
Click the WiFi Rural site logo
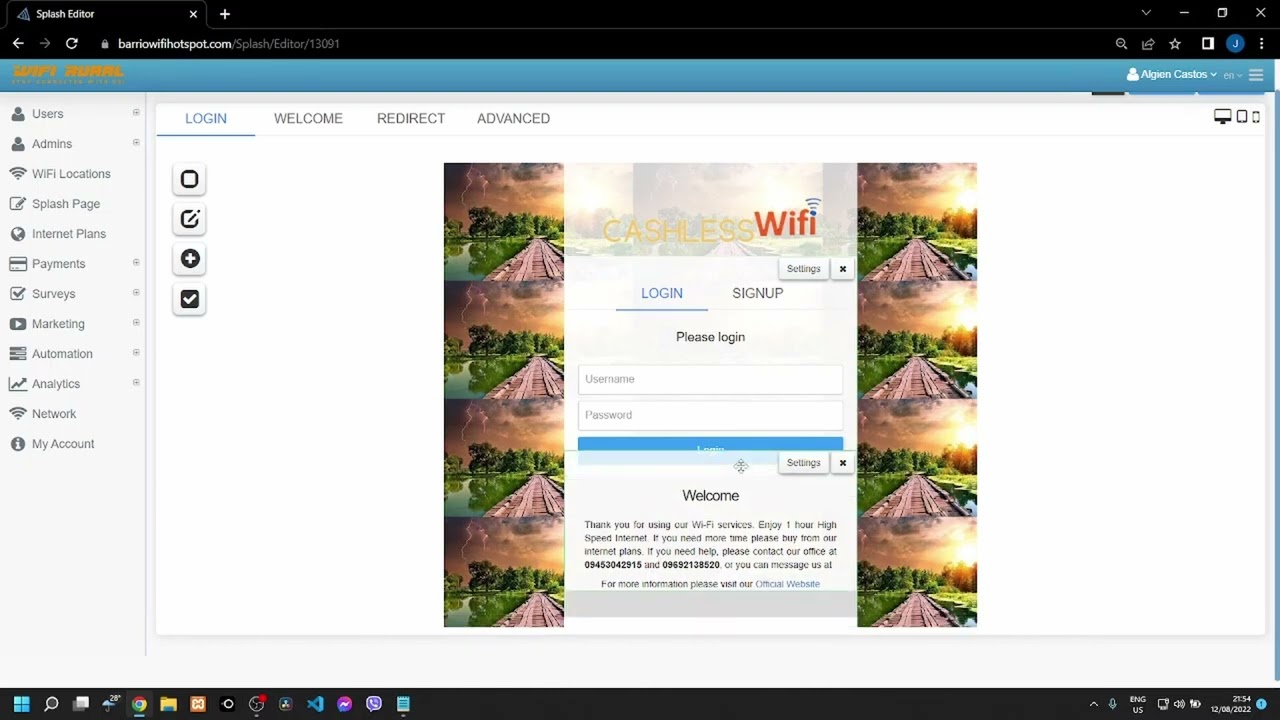(x=68, y=75)
